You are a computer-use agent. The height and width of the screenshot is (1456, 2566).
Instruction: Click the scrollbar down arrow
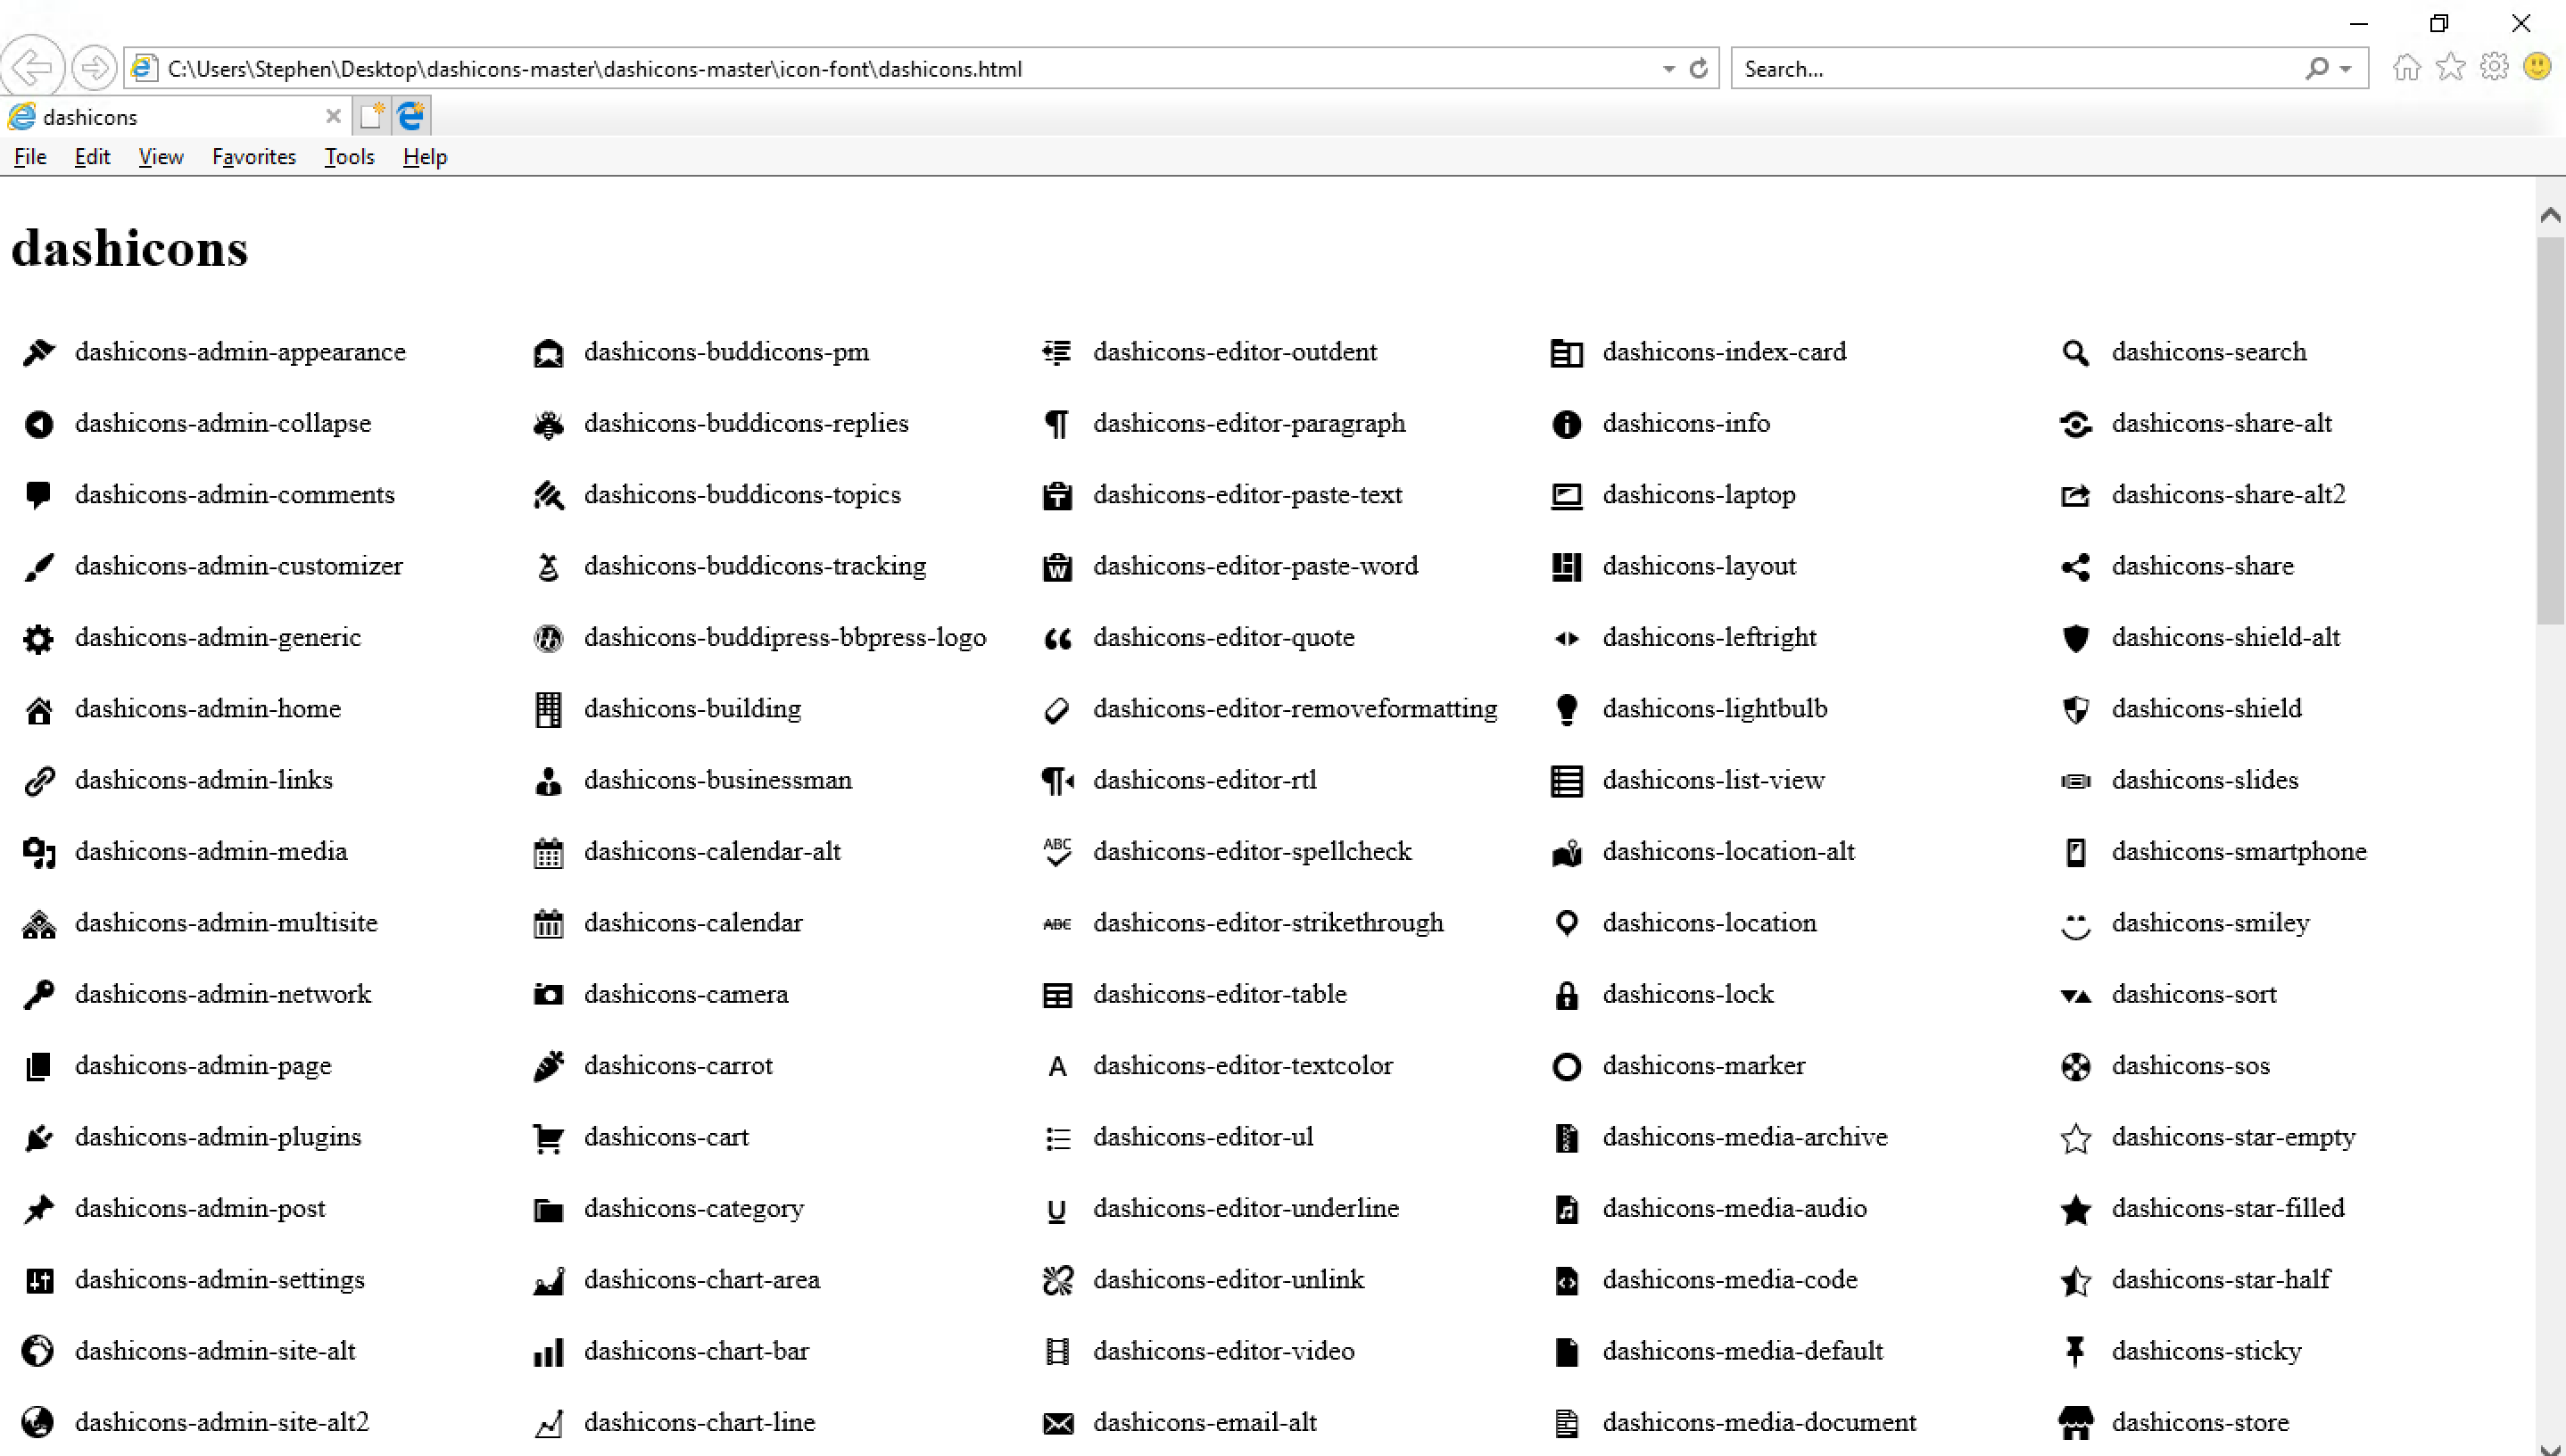[2549, 1446]
